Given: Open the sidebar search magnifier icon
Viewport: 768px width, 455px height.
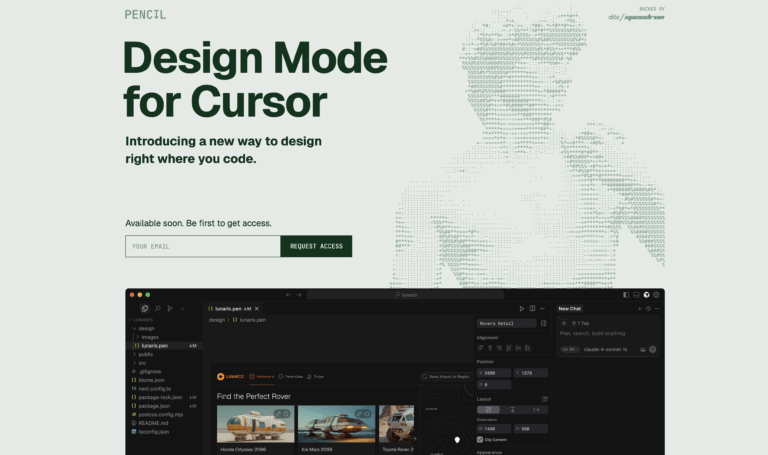Looking at the screenshot, I should pyautogui.click(x=158, y=309).
